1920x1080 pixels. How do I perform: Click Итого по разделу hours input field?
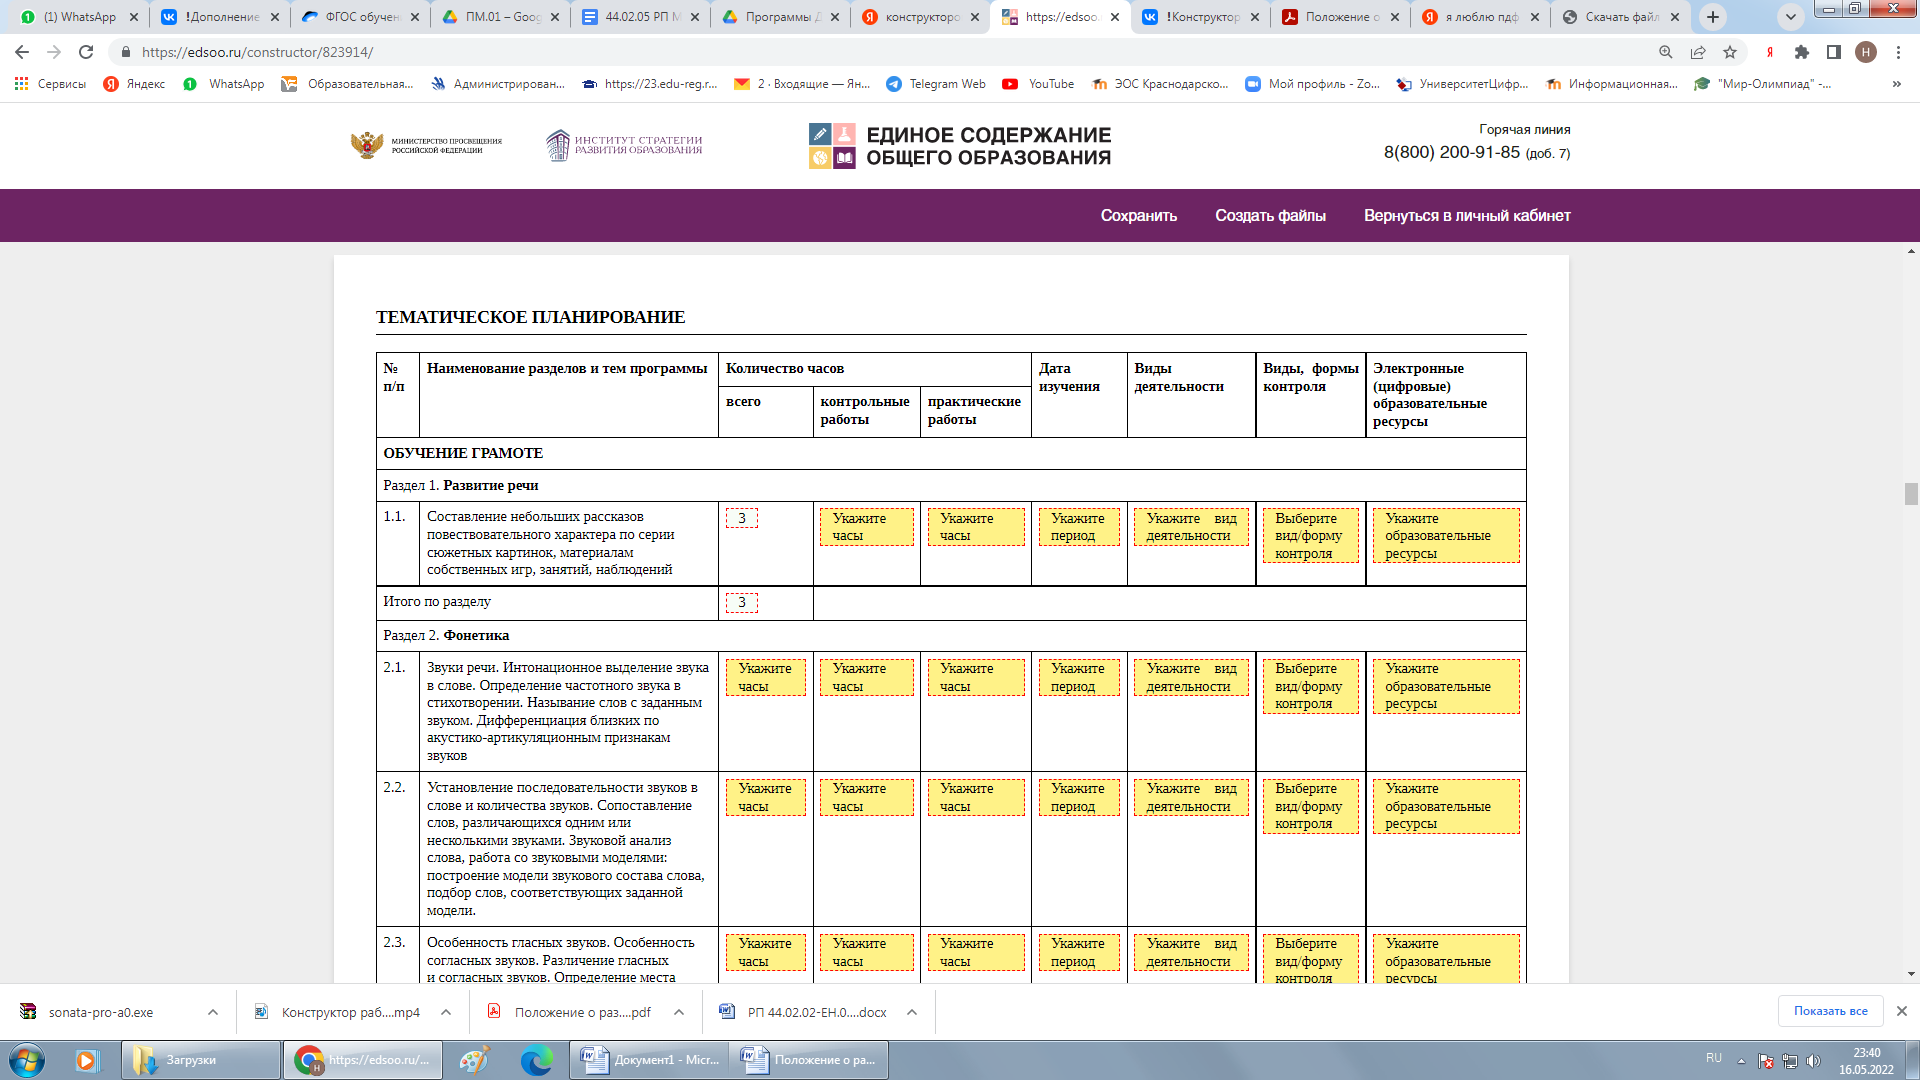click(741, 603)
